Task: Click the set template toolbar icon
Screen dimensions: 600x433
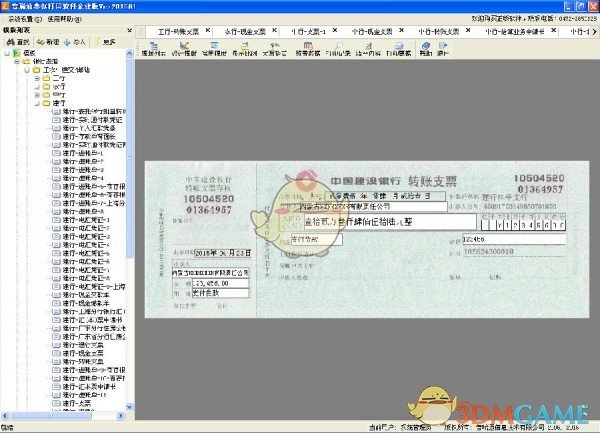Action: click(214, 46)
